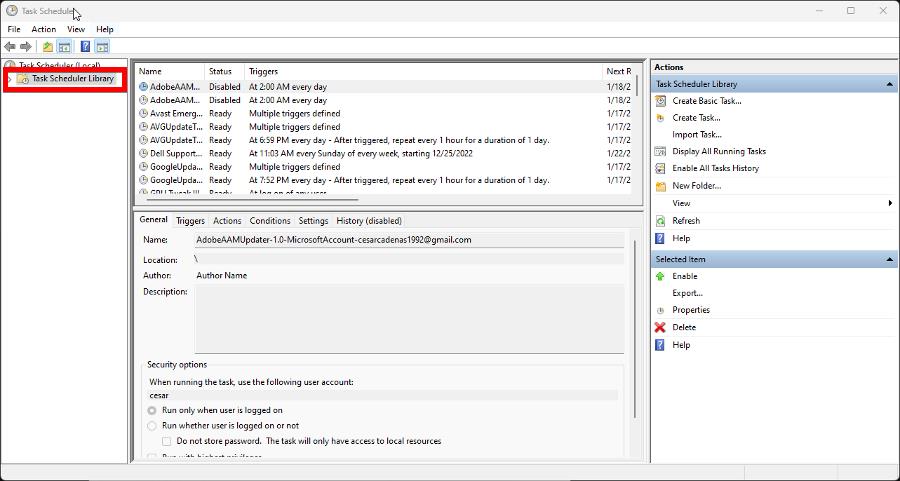Image resolution: width=900 pixels, height=481 pixels.
Task: Click Create Basic Task... link
Action: click(707, 101)
